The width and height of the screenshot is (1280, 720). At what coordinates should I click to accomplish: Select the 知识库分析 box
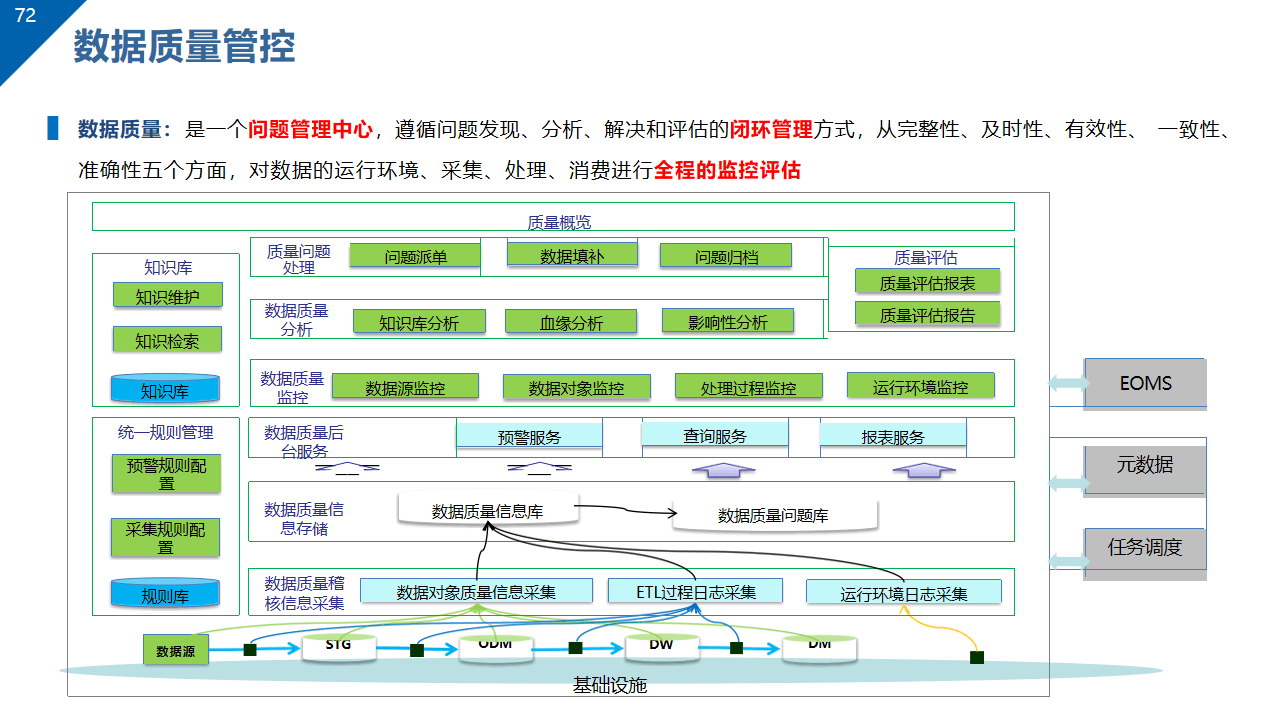[x=419, y=322]
